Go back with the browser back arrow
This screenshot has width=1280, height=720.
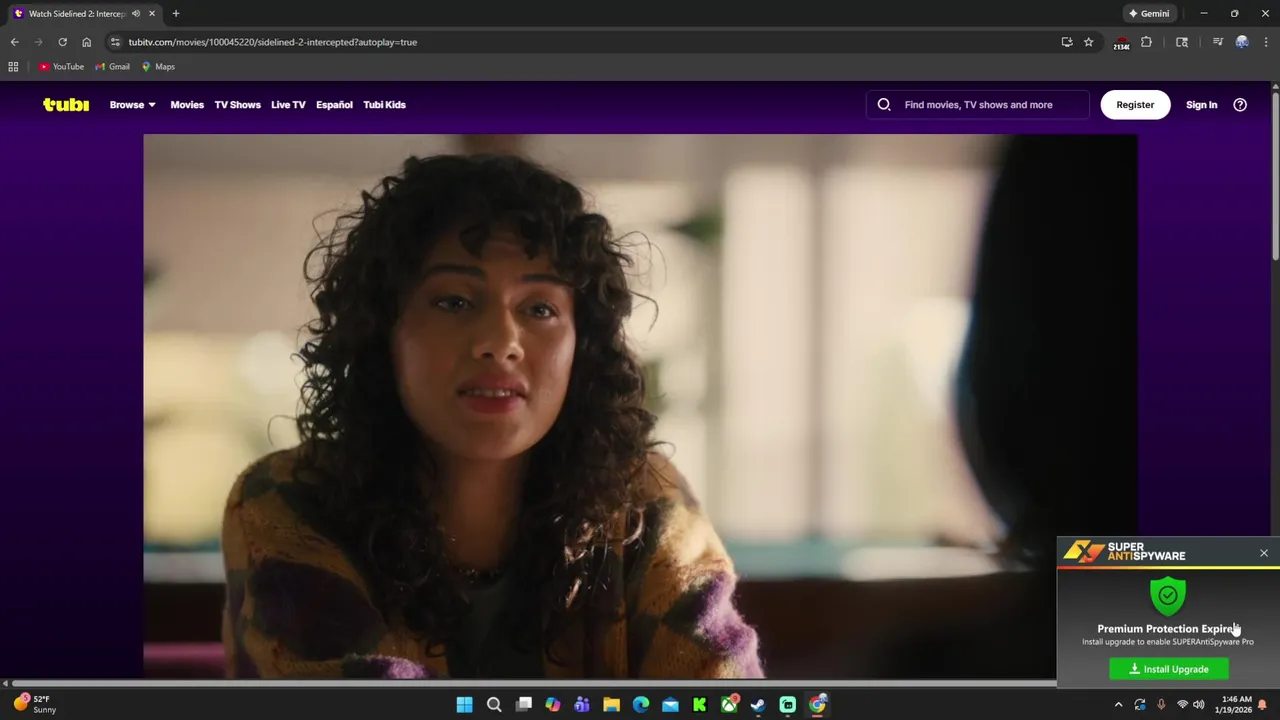click(x=14, y=42)
